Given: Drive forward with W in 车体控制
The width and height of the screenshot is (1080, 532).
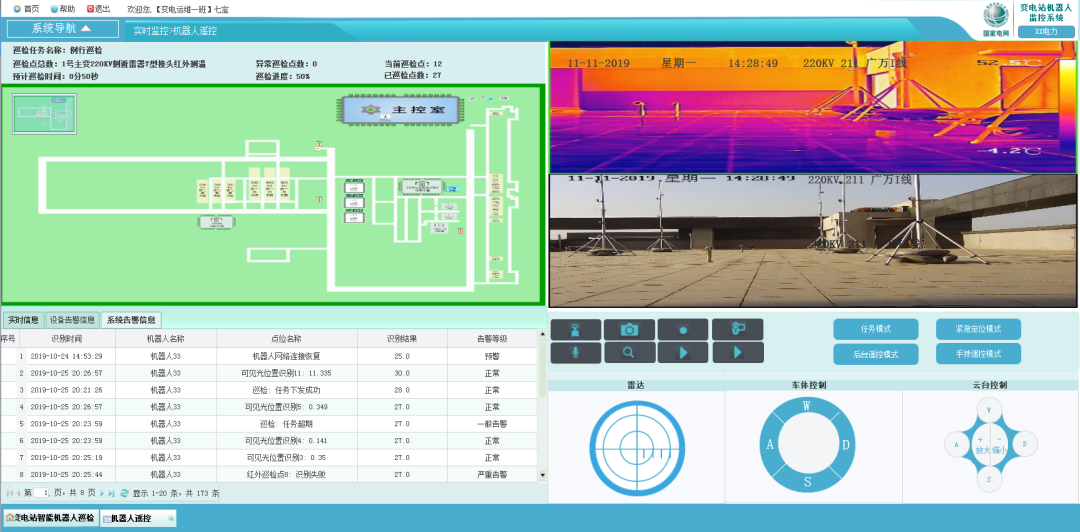Looking at the screenshot, I should [807, 406].
